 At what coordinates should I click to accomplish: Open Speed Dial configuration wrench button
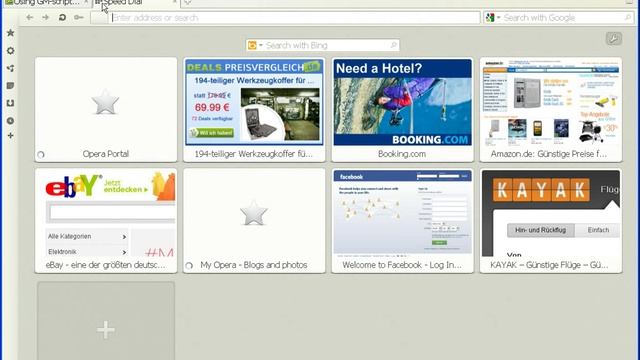(x=613, y=39)
